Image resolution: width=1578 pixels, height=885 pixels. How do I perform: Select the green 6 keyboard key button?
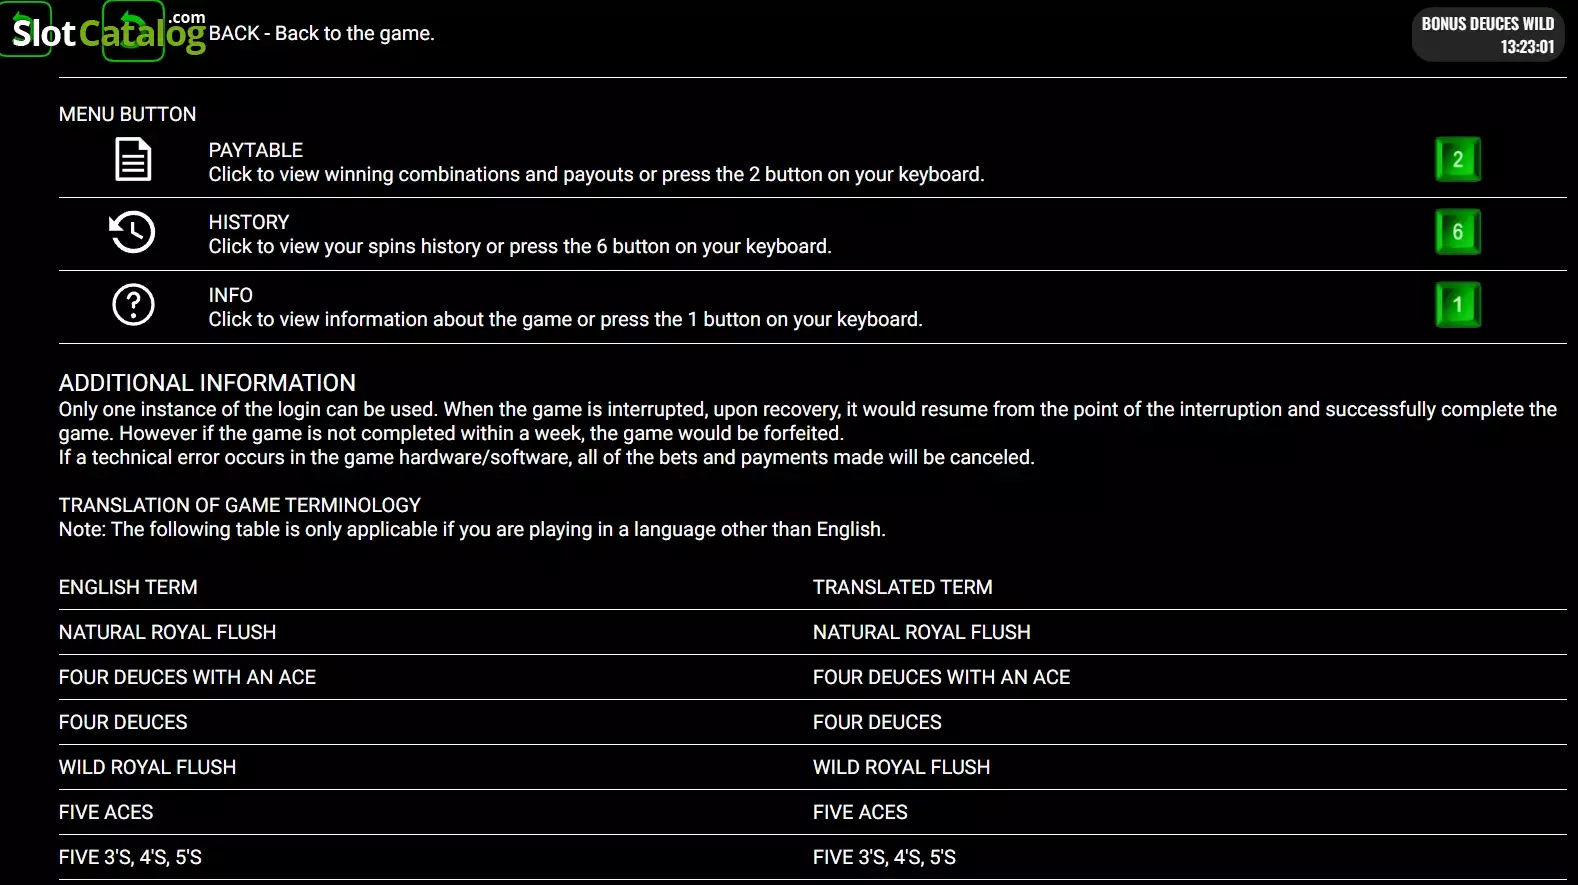pos(1458,232)
